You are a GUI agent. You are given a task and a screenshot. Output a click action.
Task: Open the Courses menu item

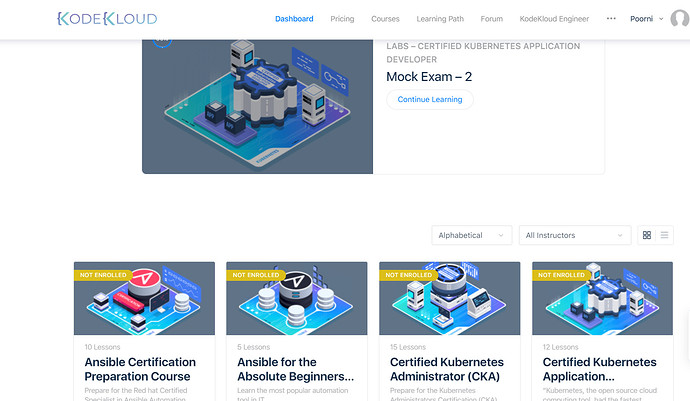click(x=385, y=18)
